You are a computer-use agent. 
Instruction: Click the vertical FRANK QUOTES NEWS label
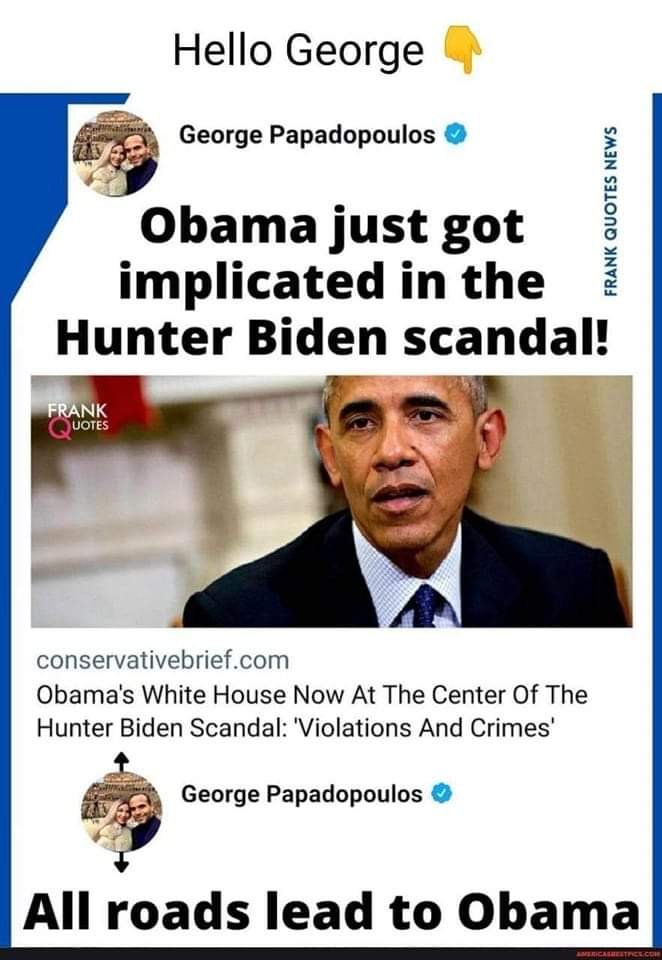click(x=610, y=211)
